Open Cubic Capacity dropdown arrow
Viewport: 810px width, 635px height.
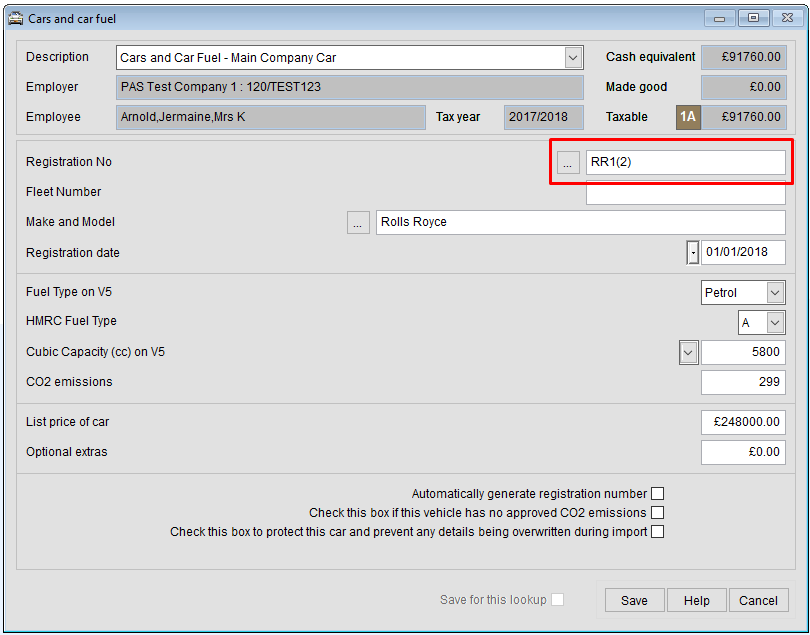(688, 353)
